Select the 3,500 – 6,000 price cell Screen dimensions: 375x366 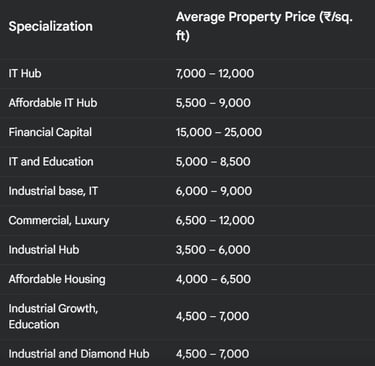pyautogui.click(x=213, y=250)
